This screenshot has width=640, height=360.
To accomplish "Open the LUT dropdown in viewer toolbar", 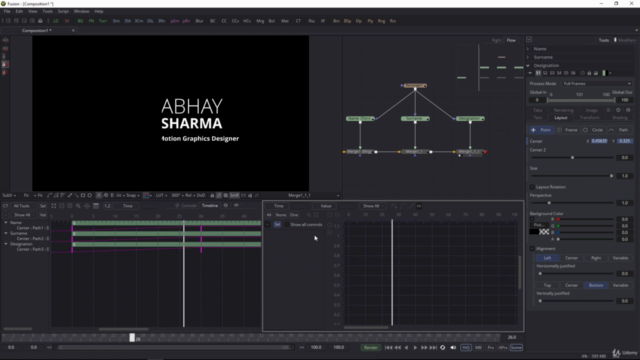I will point(161,196).
